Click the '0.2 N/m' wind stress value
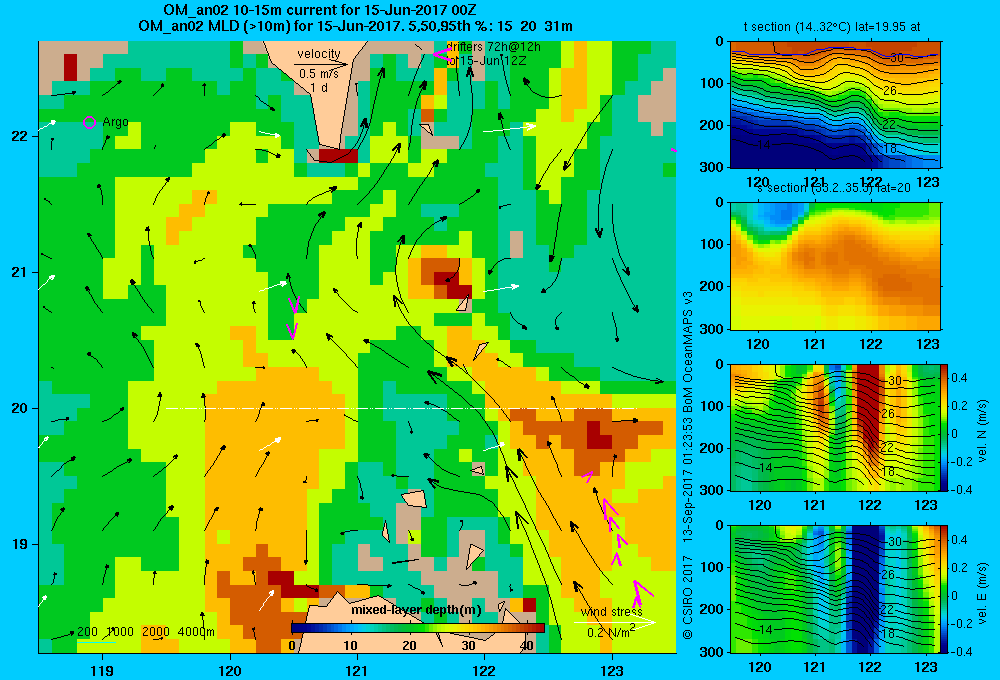The height and width of the screenshot is (680, 1000). 610,632
